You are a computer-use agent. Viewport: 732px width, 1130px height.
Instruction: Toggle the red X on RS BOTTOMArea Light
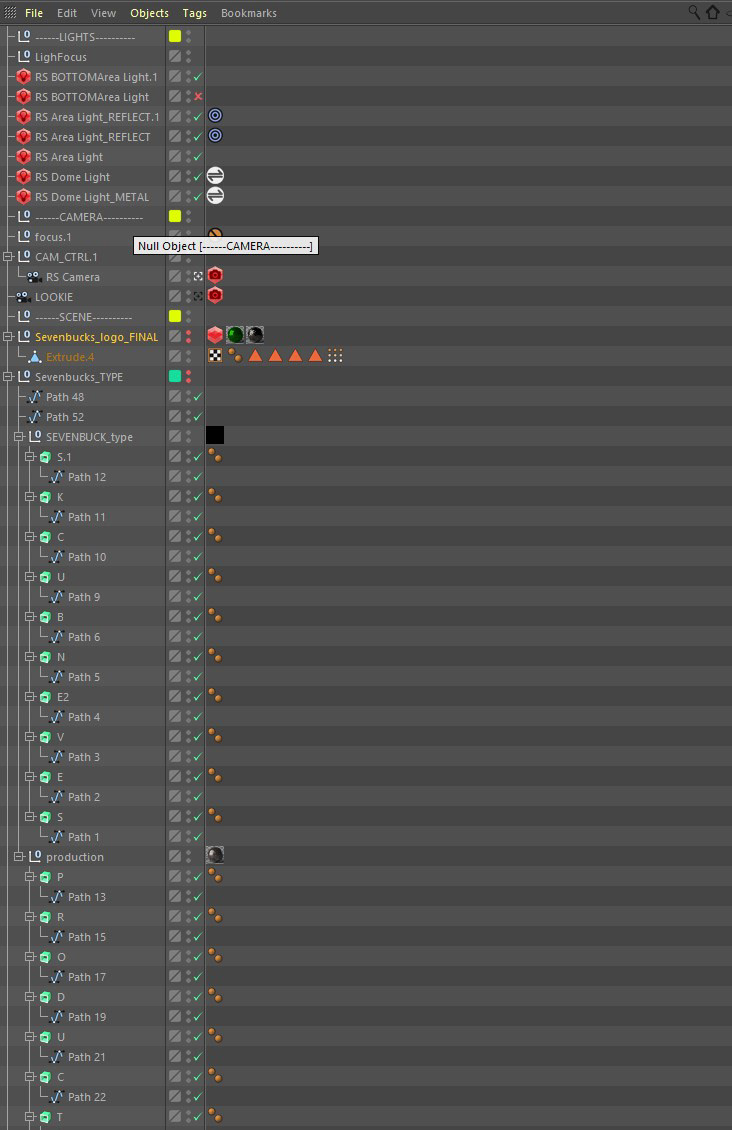click(x=198, y=96)
